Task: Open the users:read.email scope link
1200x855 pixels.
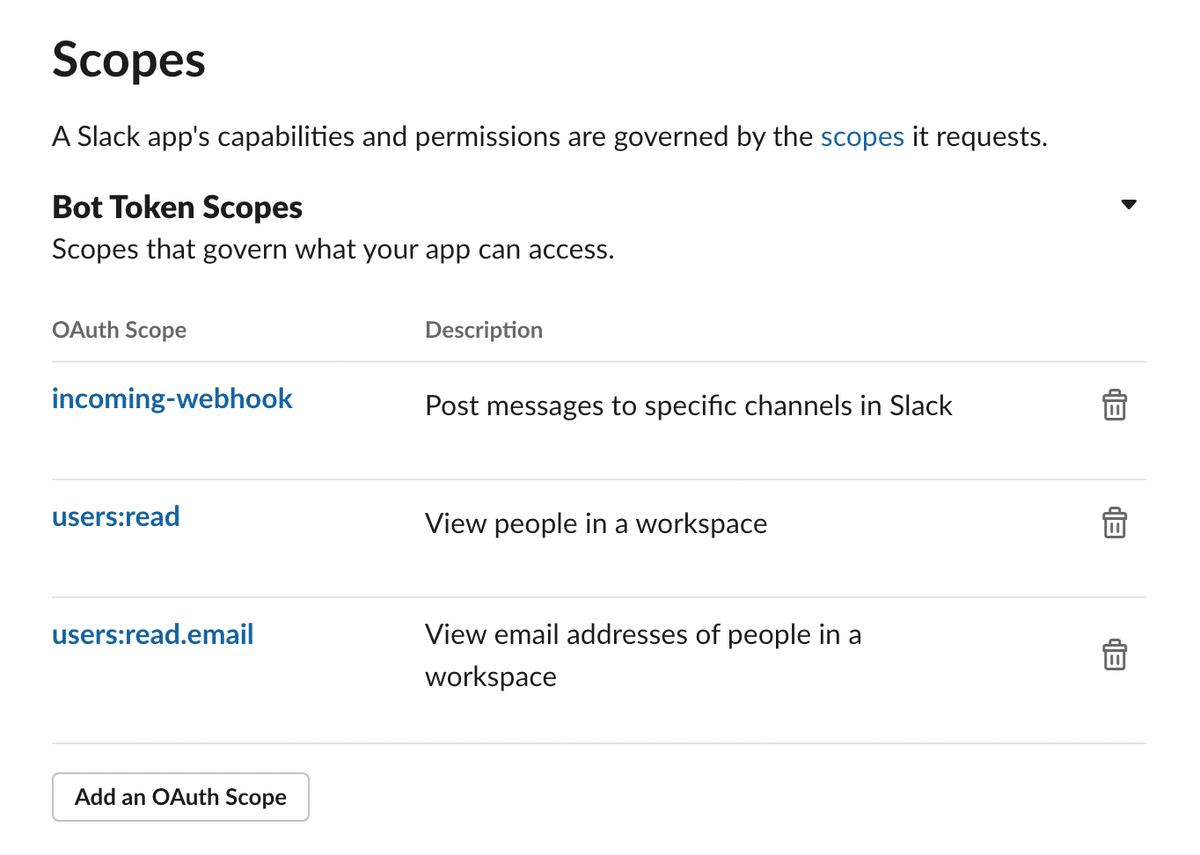Action: (153, 634)
